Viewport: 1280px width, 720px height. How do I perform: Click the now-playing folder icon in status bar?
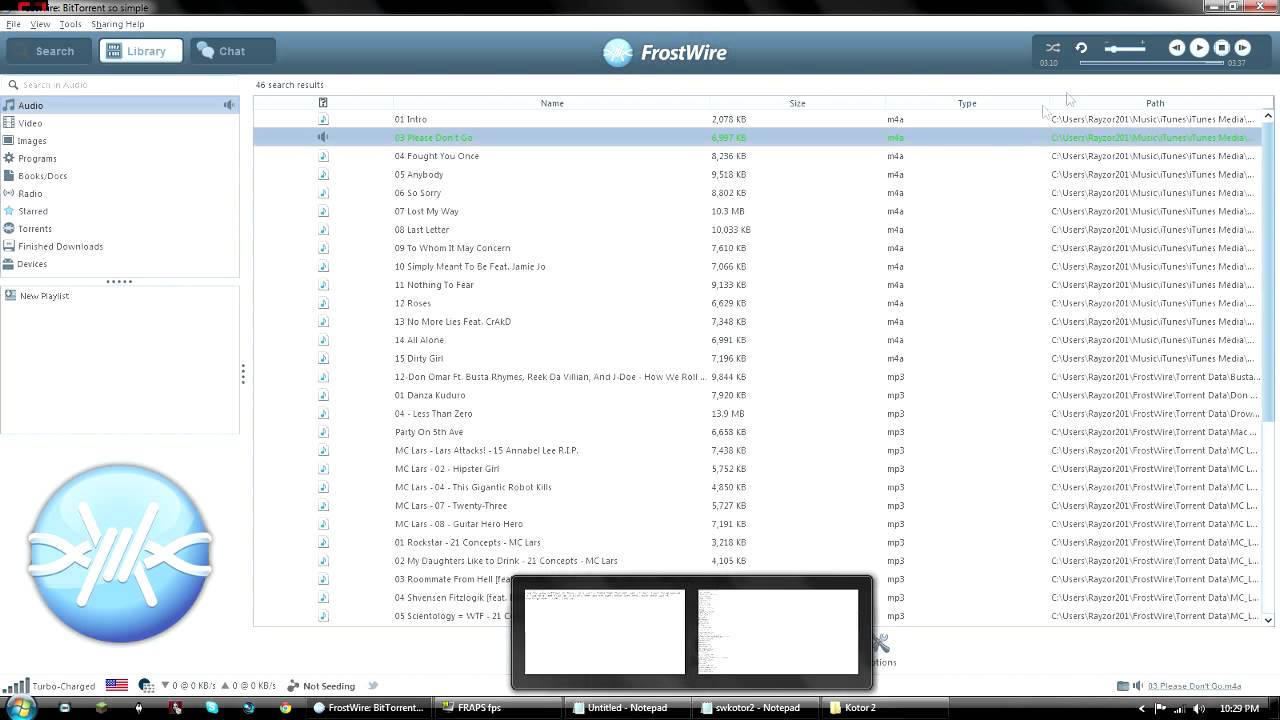pos(1122,686)
